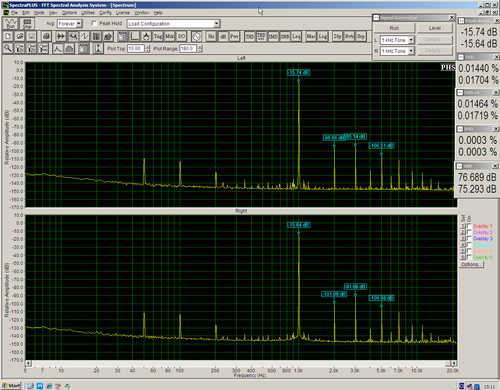Decrease Plot Top with the down arrow

point(148,51)
